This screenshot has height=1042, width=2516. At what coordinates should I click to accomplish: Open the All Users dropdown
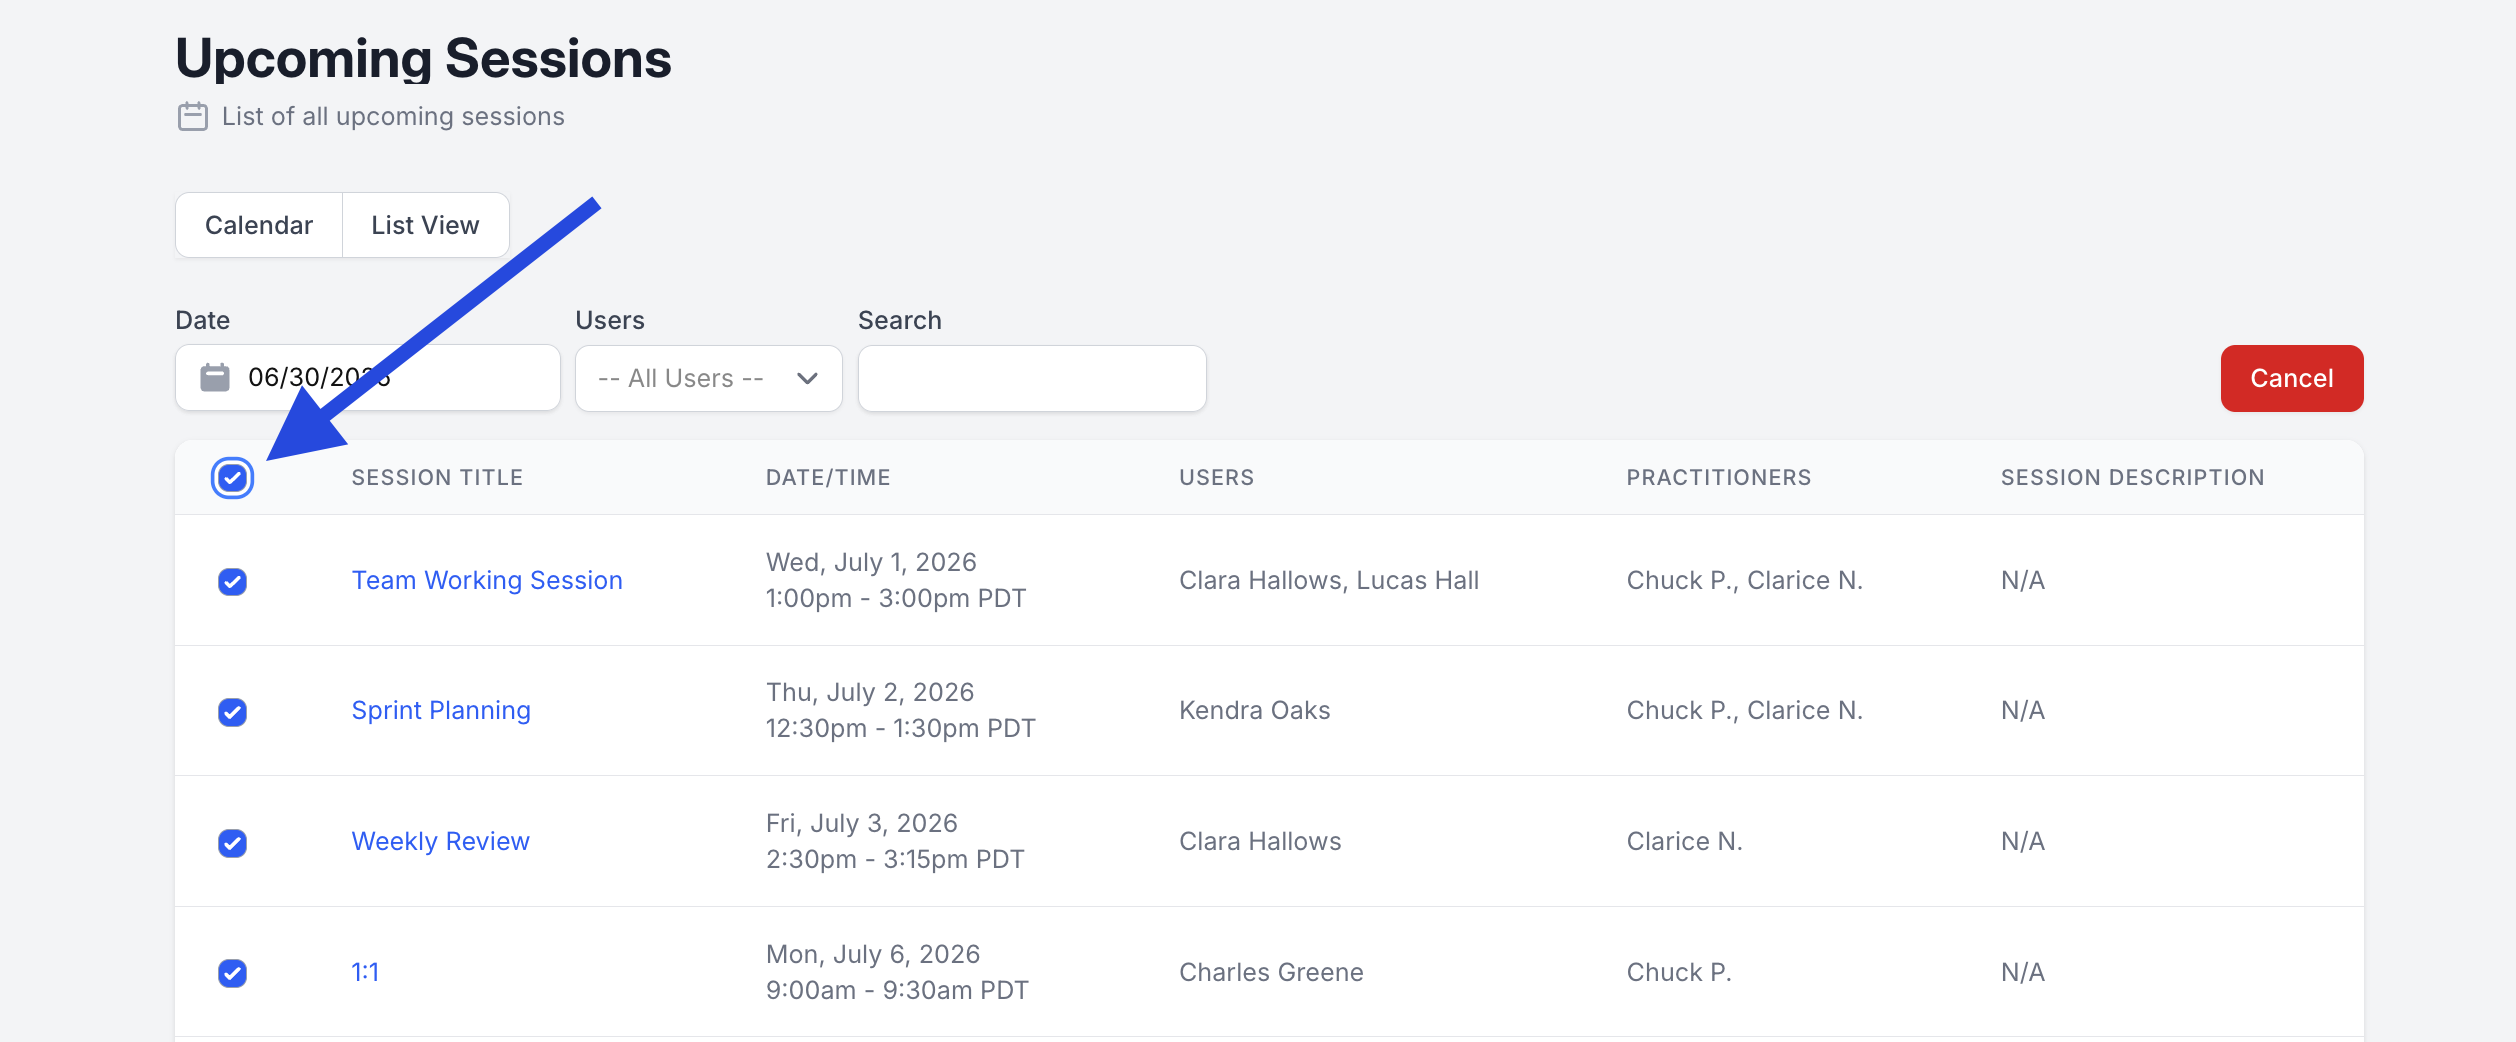coord(709,378)
